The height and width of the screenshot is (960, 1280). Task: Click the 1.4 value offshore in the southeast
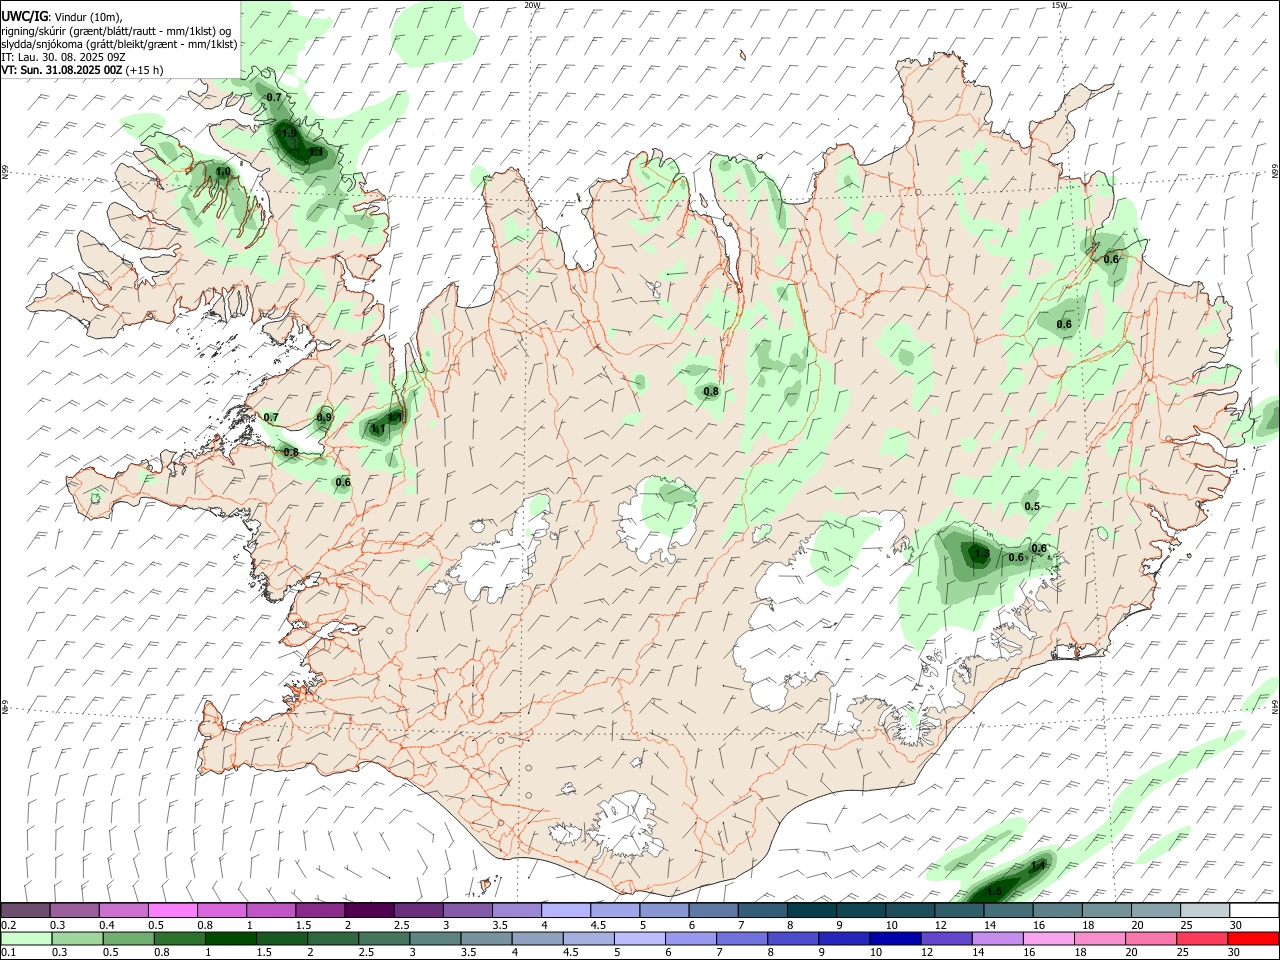click(x=1038, y=865)
